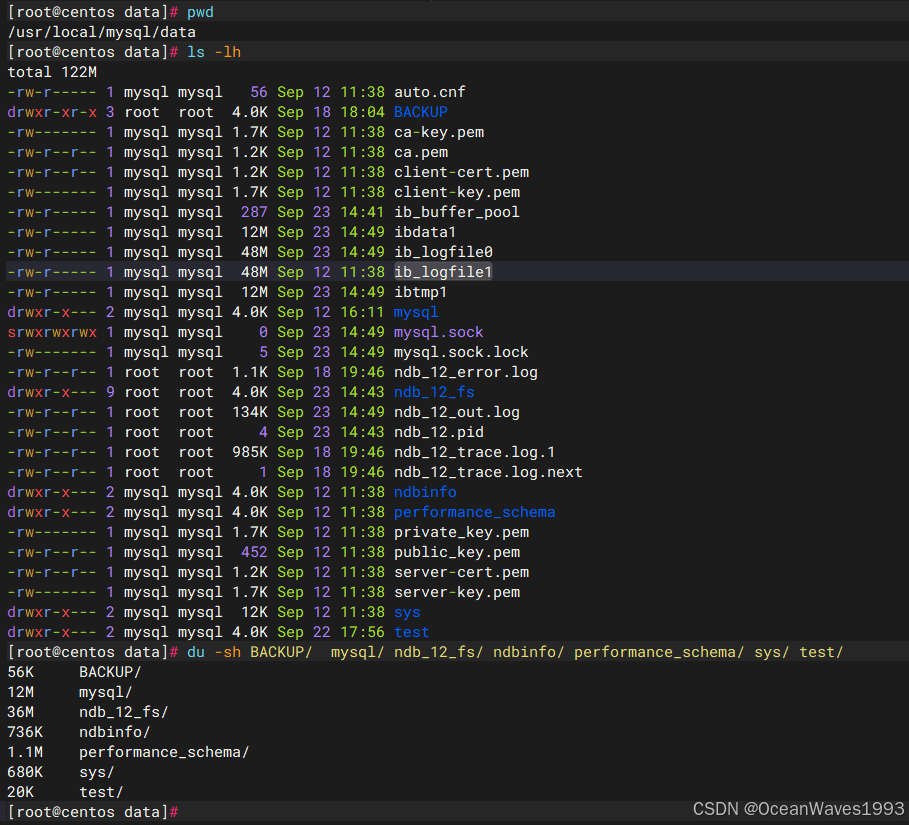Screen dimensions: 909x825
Task: Select the blue mysql directory name
Action: [x=416, y=312]
